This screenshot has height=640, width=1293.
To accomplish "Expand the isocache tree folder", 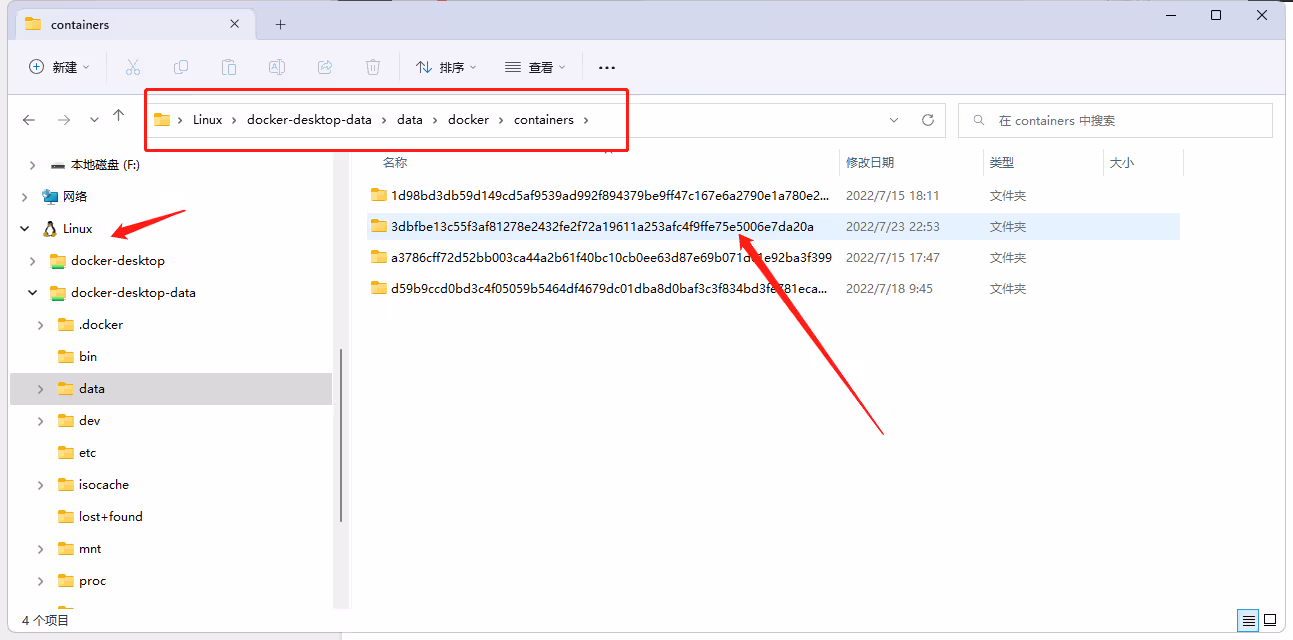I will (x=41, y=485).
